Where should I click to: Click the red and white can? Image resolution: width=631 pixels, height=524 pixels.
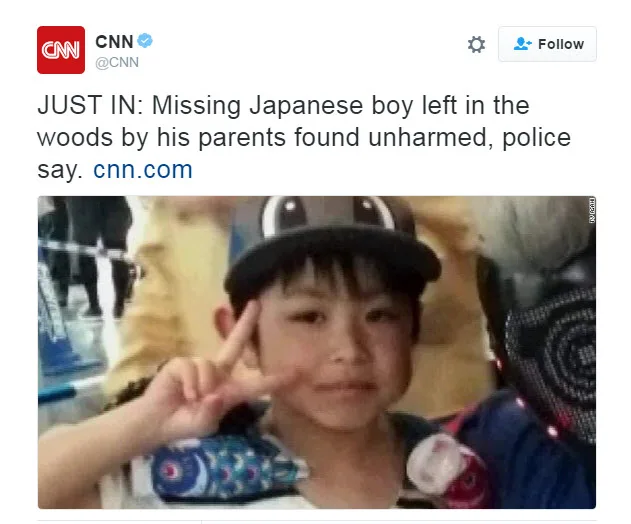(x=449, y=469)
